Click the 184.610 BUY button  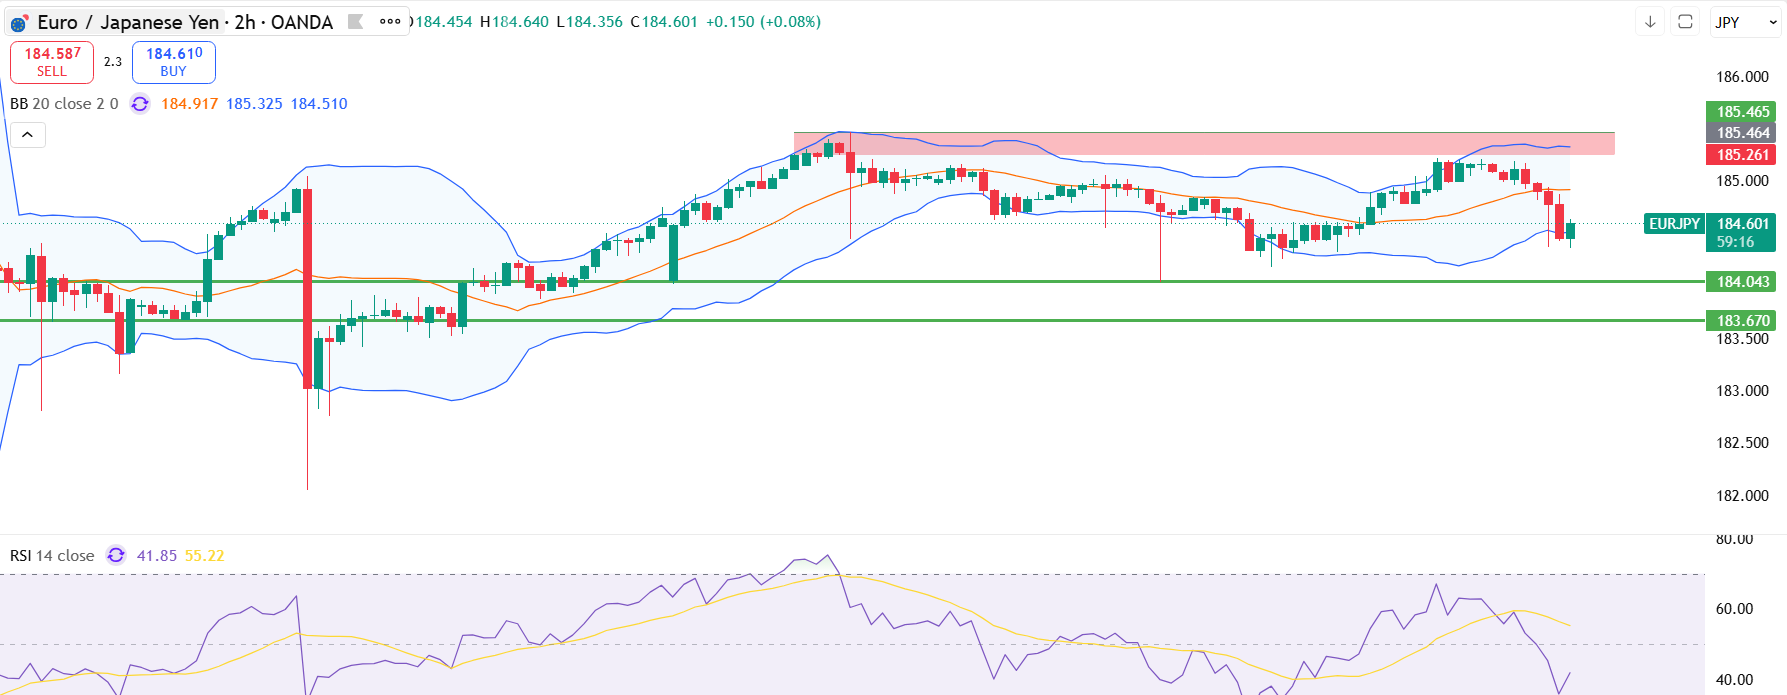tap(174, 62)
